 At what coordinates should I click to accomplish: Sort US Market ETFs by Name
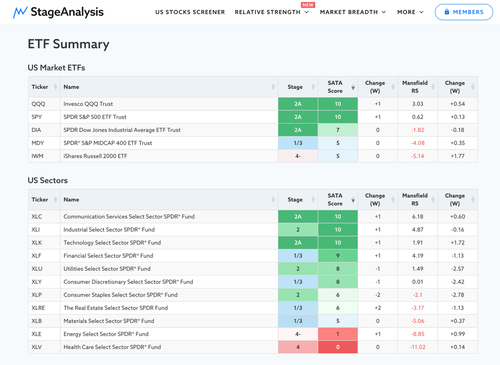pos(169,87)
